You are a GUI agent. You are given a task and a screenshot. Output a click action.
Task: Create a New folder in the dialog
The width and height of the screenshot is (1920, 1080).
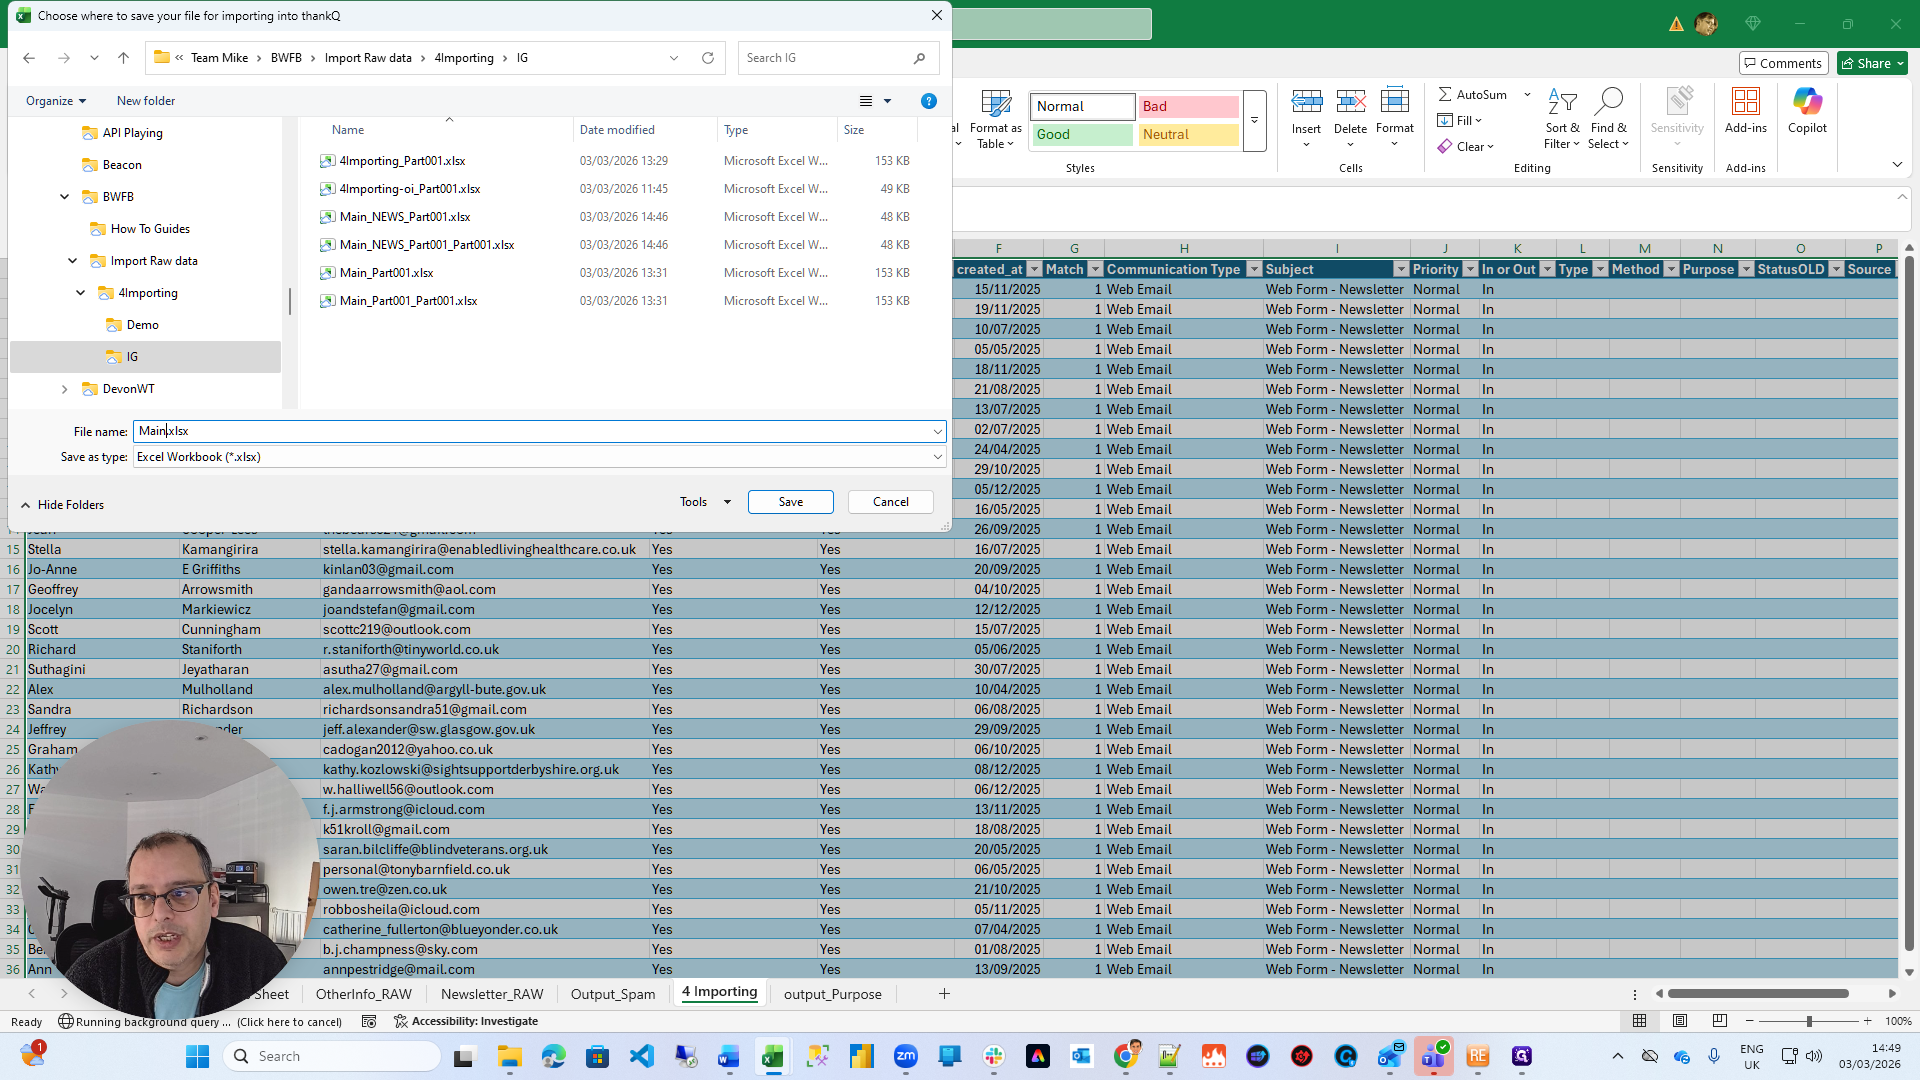[x=145, y=100]
